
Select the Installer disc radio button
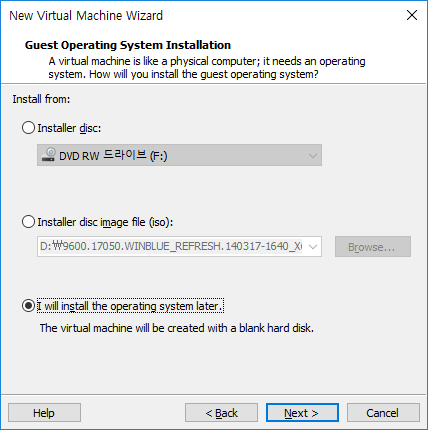pyautogui.click(x=28, y=128)
